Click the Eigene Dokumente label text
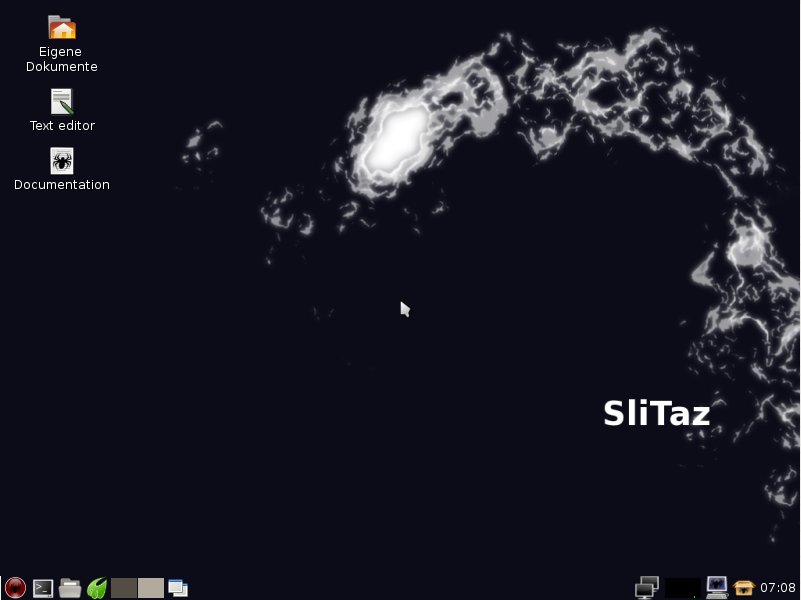The height and width of the screenshot is (600, 801). (62, 59)
